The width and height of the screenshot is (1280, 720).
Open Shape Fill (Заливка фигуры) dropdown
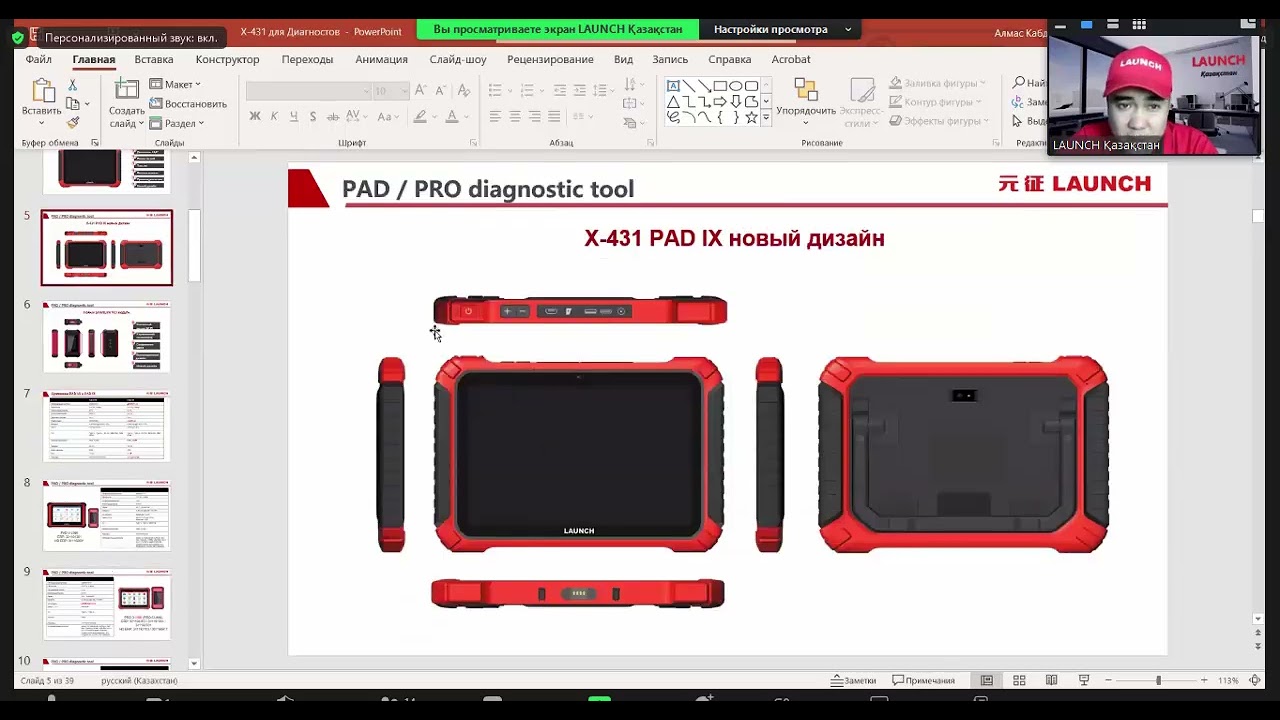point(936,83)
